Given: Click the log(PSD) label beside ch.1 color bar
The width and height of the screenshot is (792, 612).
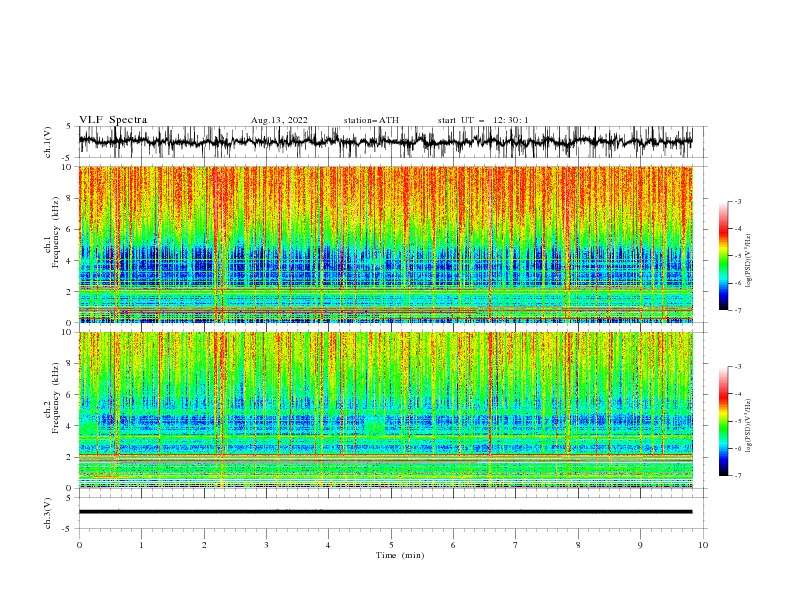Looking at the screenshot, I should pyautogui.click(x=748, y=261).
